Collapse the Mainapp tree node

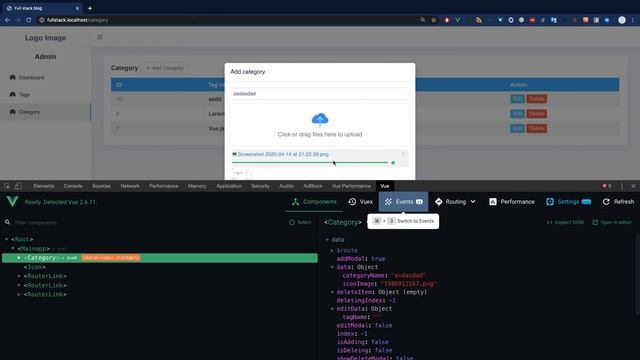[x=13, y=248]
